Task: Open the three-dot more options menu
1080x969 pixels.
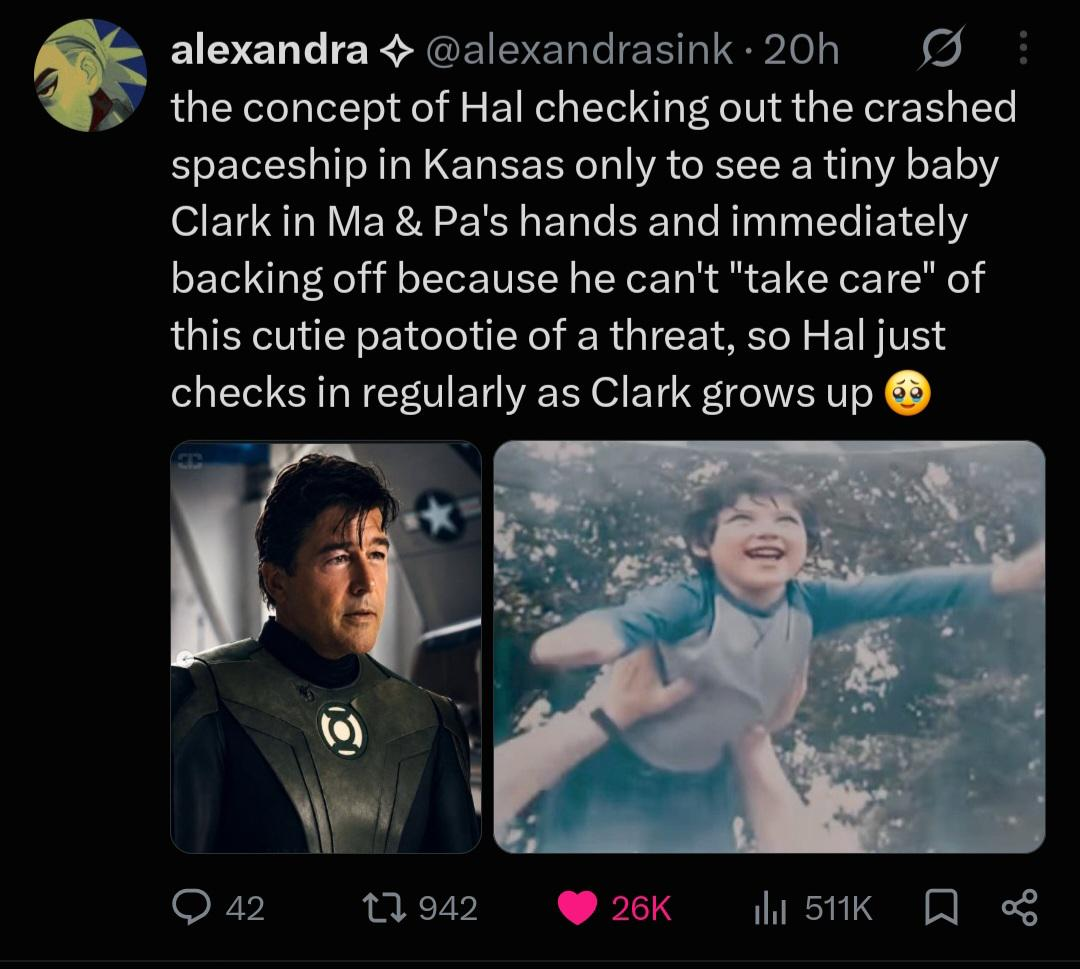Action: (x=1023, y=48)
